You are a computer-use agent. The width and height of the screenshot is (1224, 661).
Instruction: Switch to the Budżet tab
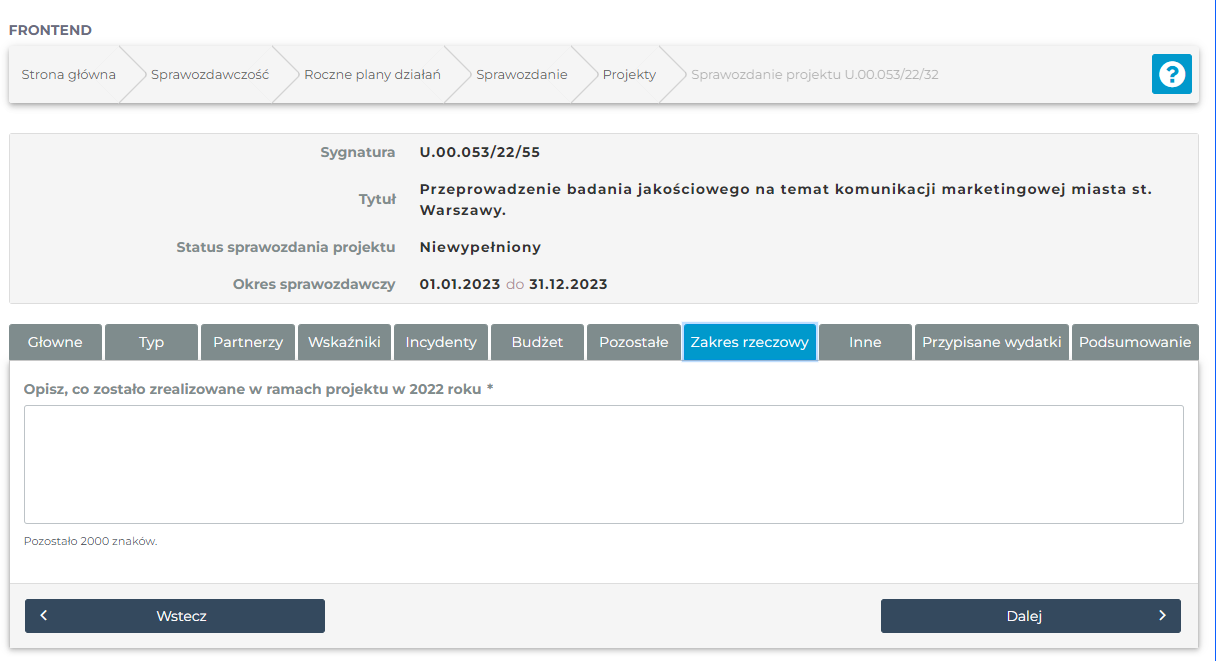537,342
